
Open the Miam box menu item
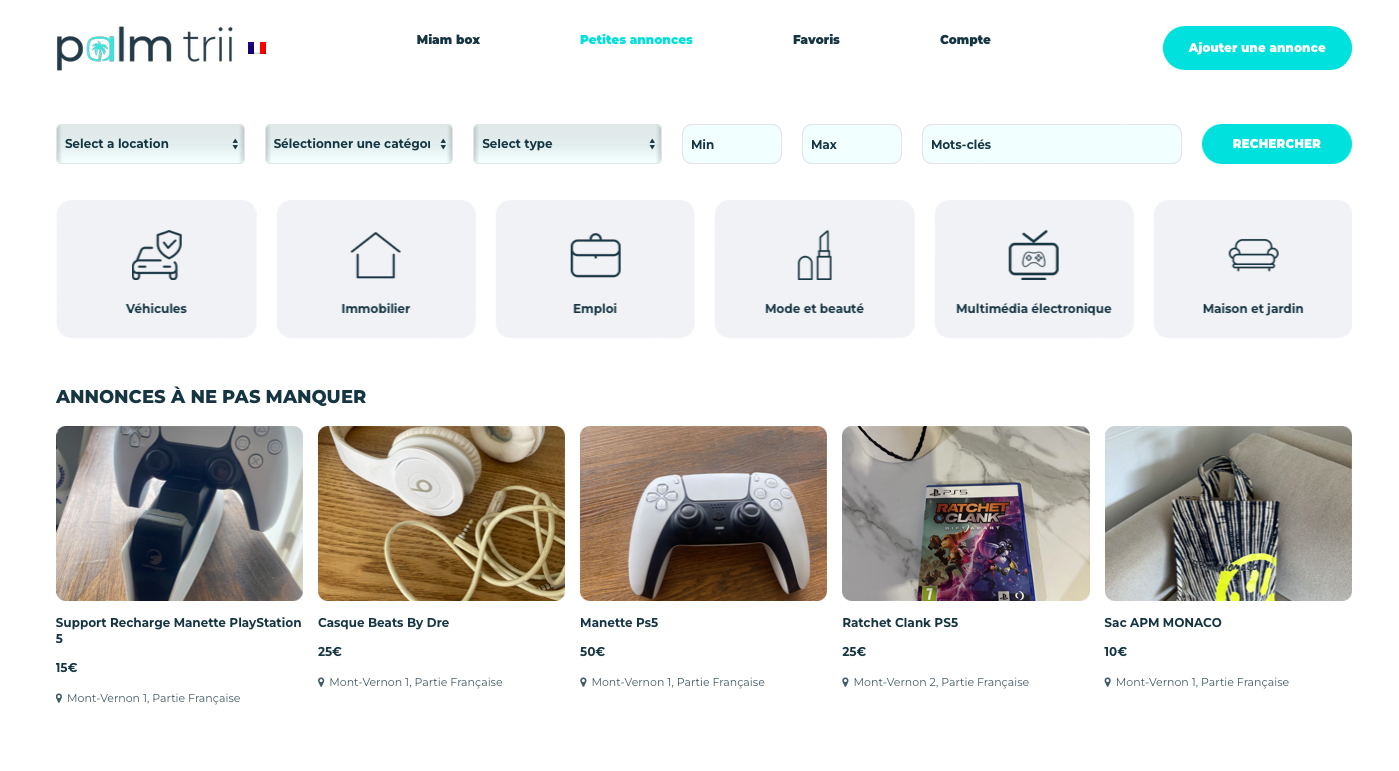448,40
